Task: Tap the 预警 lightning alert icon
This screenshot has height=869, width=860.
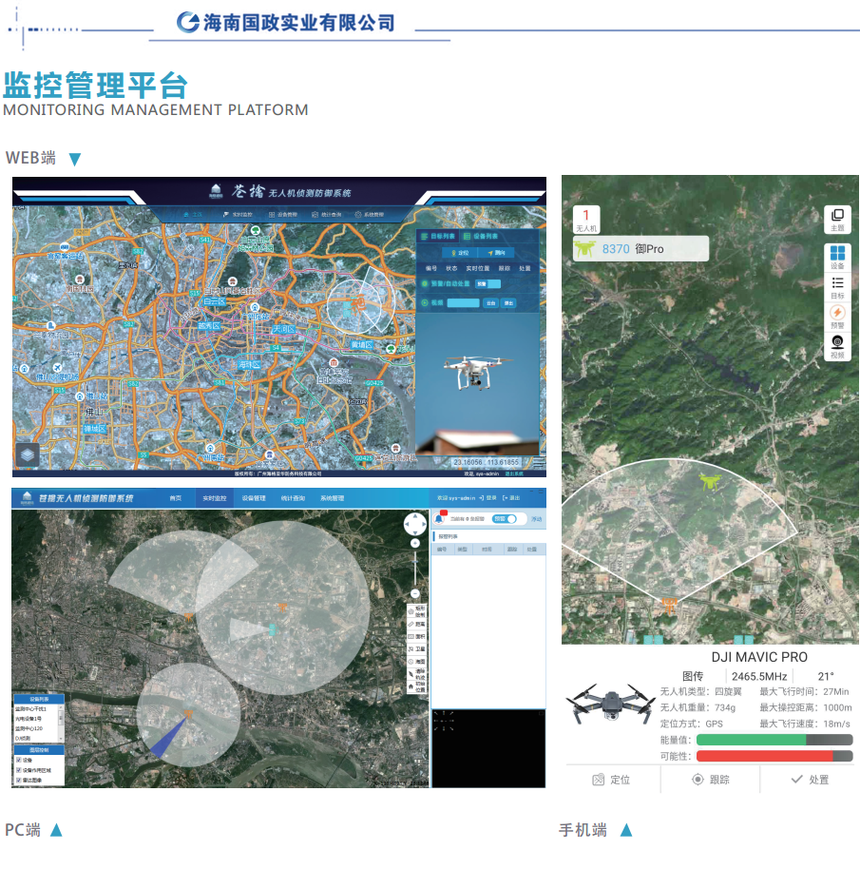Action: [837, 316]
